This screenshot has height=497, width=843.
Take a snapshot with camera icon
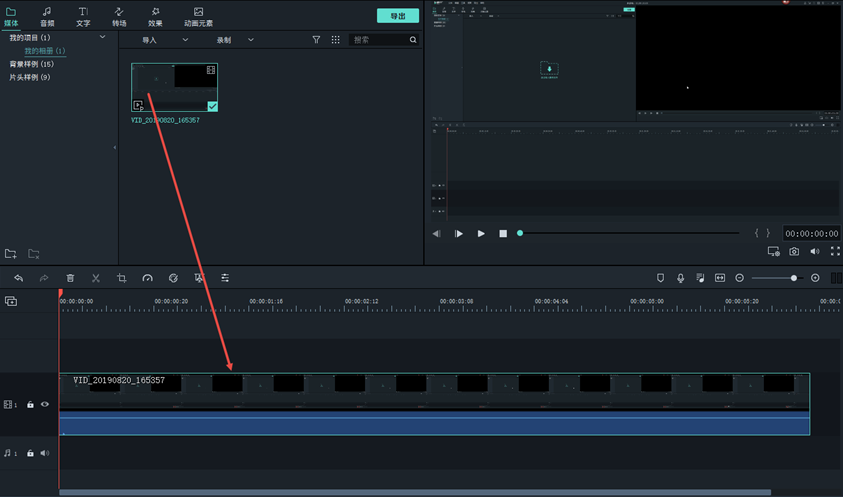click(794, 251)
